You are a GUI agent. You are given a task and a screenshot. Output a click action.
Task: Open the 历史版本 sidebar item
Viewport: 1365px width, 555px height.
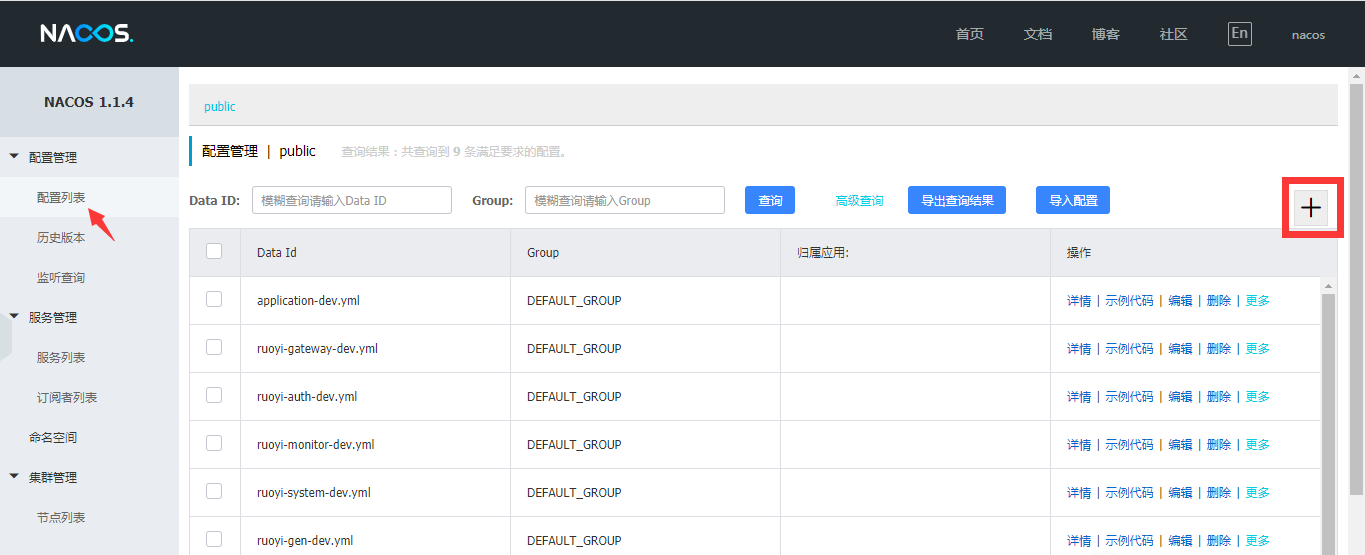[61, 238]
